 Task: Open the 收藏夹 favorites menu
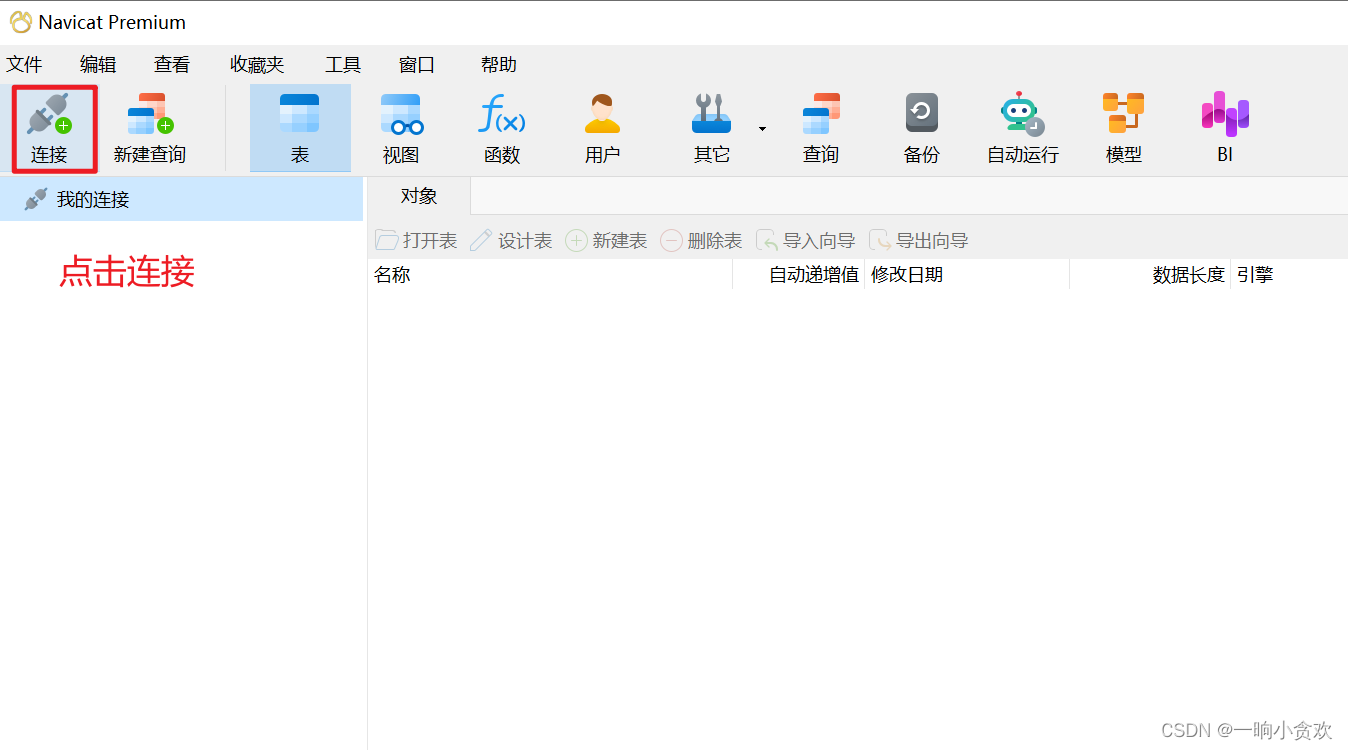coord(257,65)
